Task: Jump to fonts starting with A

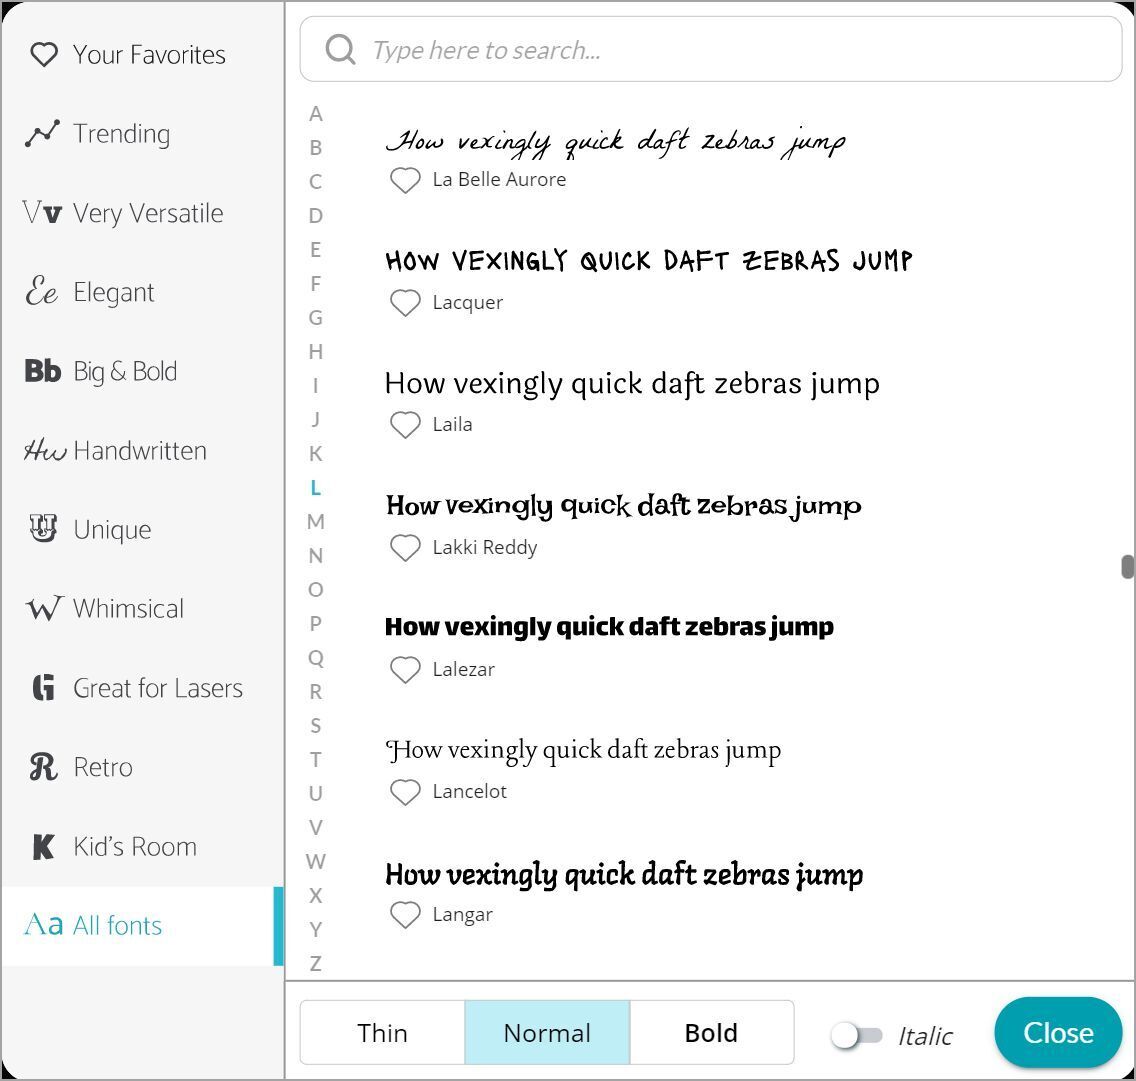Action: point(315,114)
